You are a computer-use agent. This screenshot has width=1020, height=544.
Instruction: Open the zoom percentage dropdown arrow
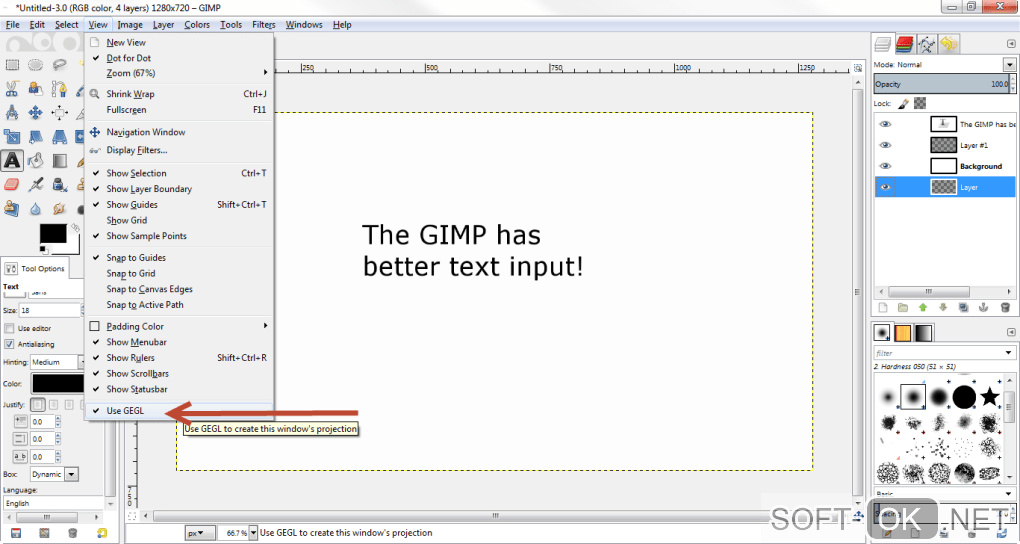[254, 532]
